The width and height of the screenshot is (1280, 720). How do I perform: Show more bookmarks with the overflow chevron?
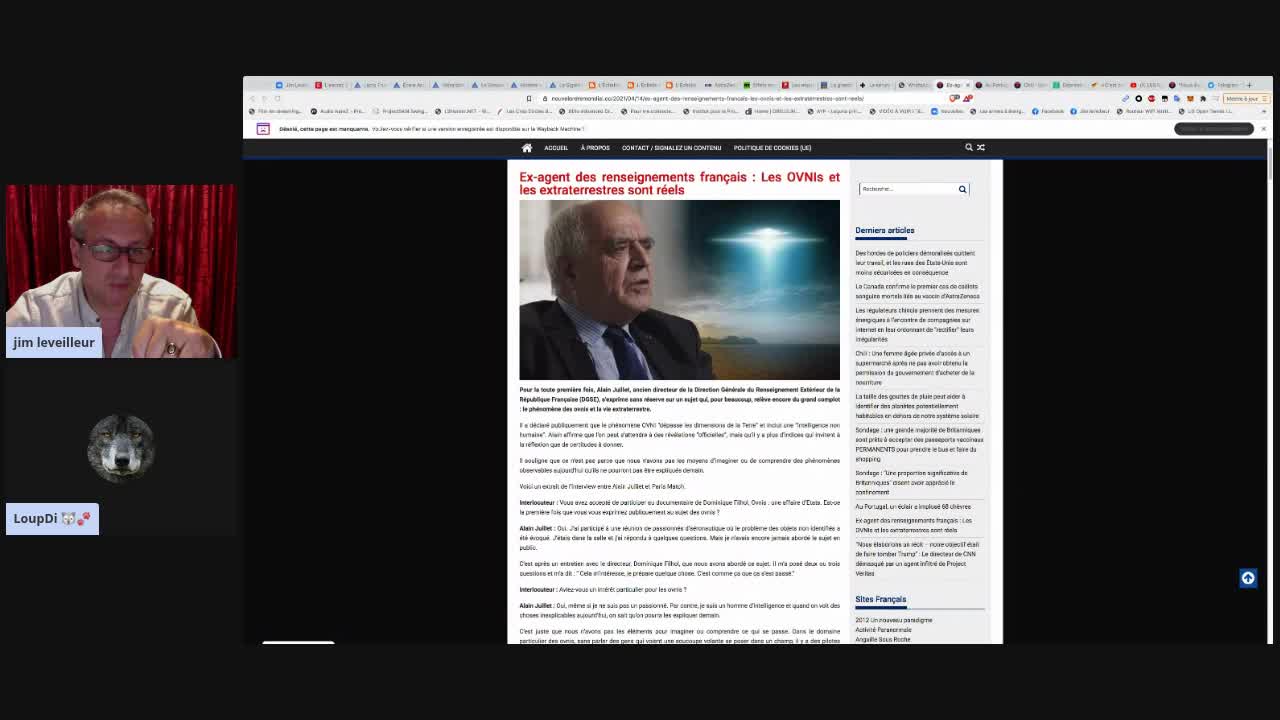(1264, 111)
